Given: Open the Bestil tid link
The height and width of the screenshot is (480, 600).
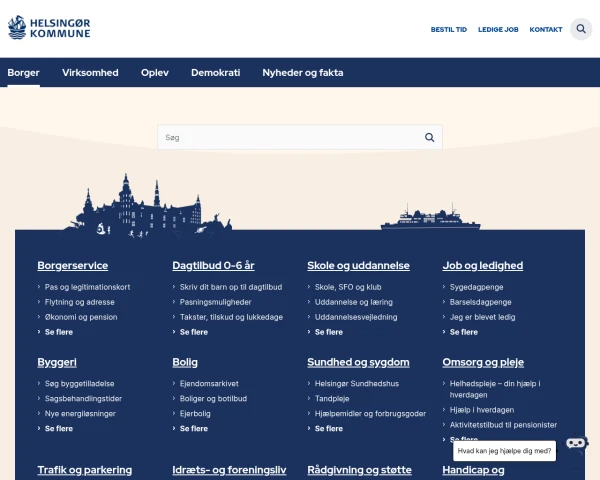Looking at the screenshot, I should tap(448, 29).
